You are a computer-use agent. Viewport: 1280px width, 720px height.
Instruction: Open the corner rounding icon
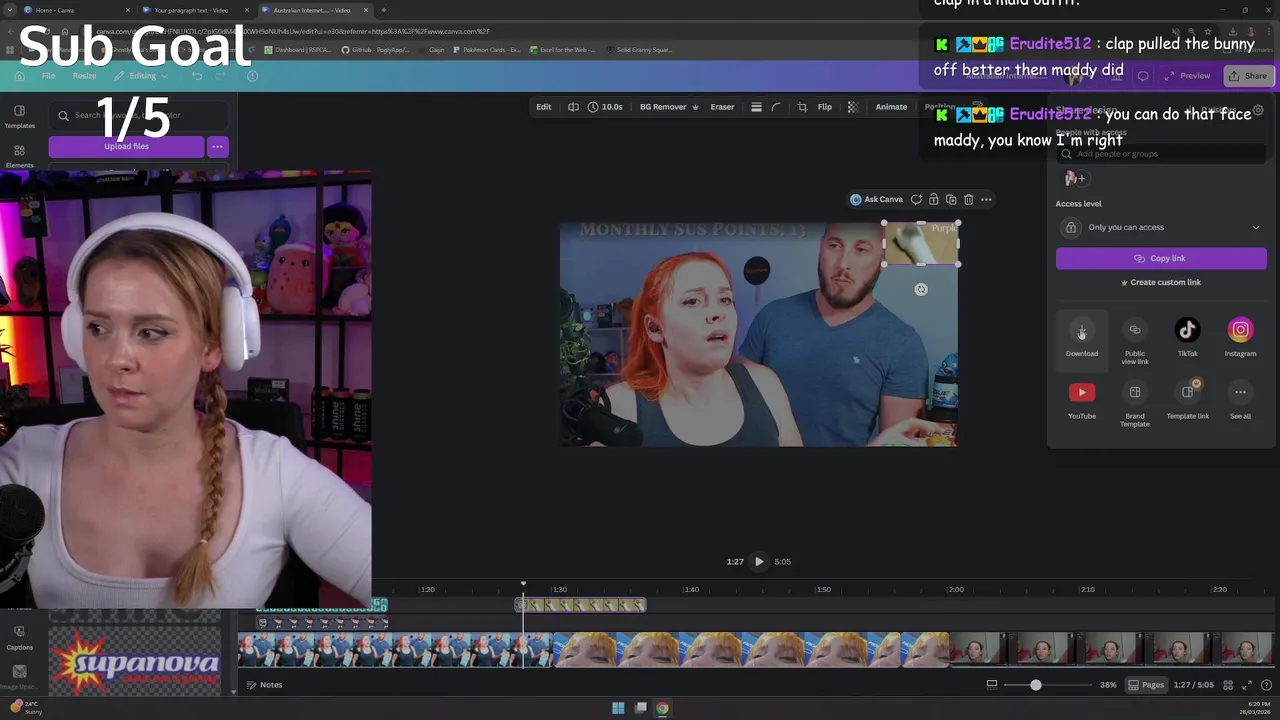(x=775, y=107)
